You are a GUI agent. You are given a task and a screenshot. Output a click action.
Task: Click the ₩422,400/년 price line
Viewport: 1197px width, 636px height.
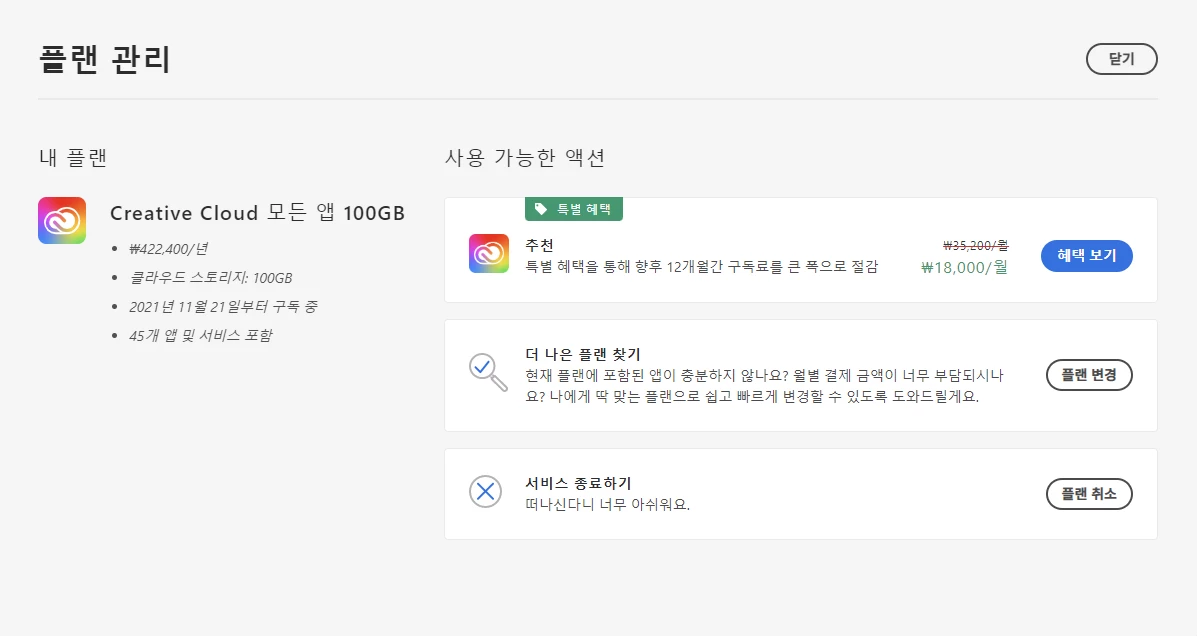point(168,249)
